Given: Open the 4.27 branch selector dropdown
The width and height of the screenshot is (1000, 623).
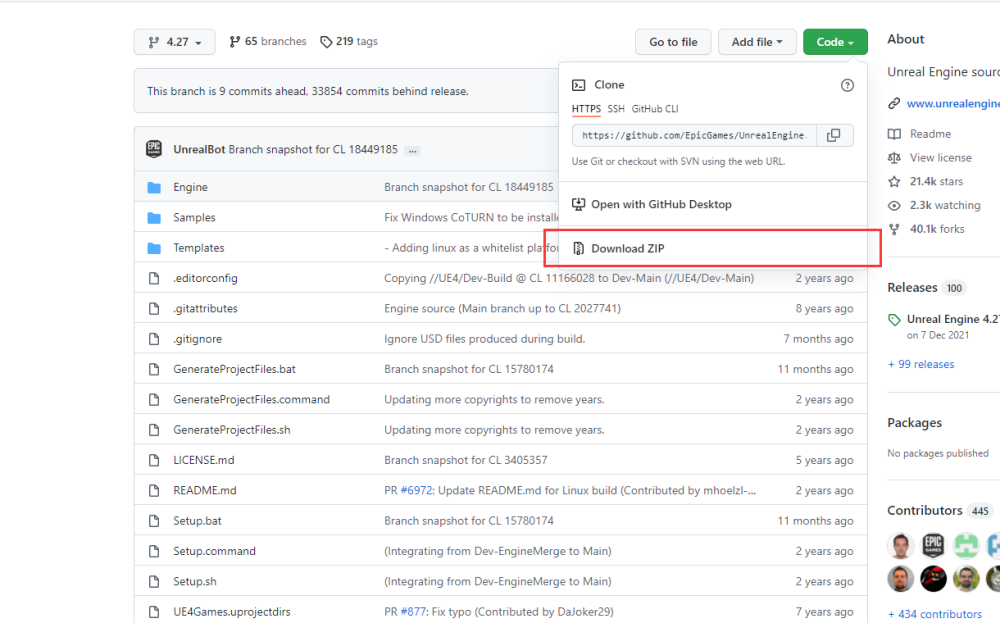Looking at the screenshot, I should (x=174, y=42).
